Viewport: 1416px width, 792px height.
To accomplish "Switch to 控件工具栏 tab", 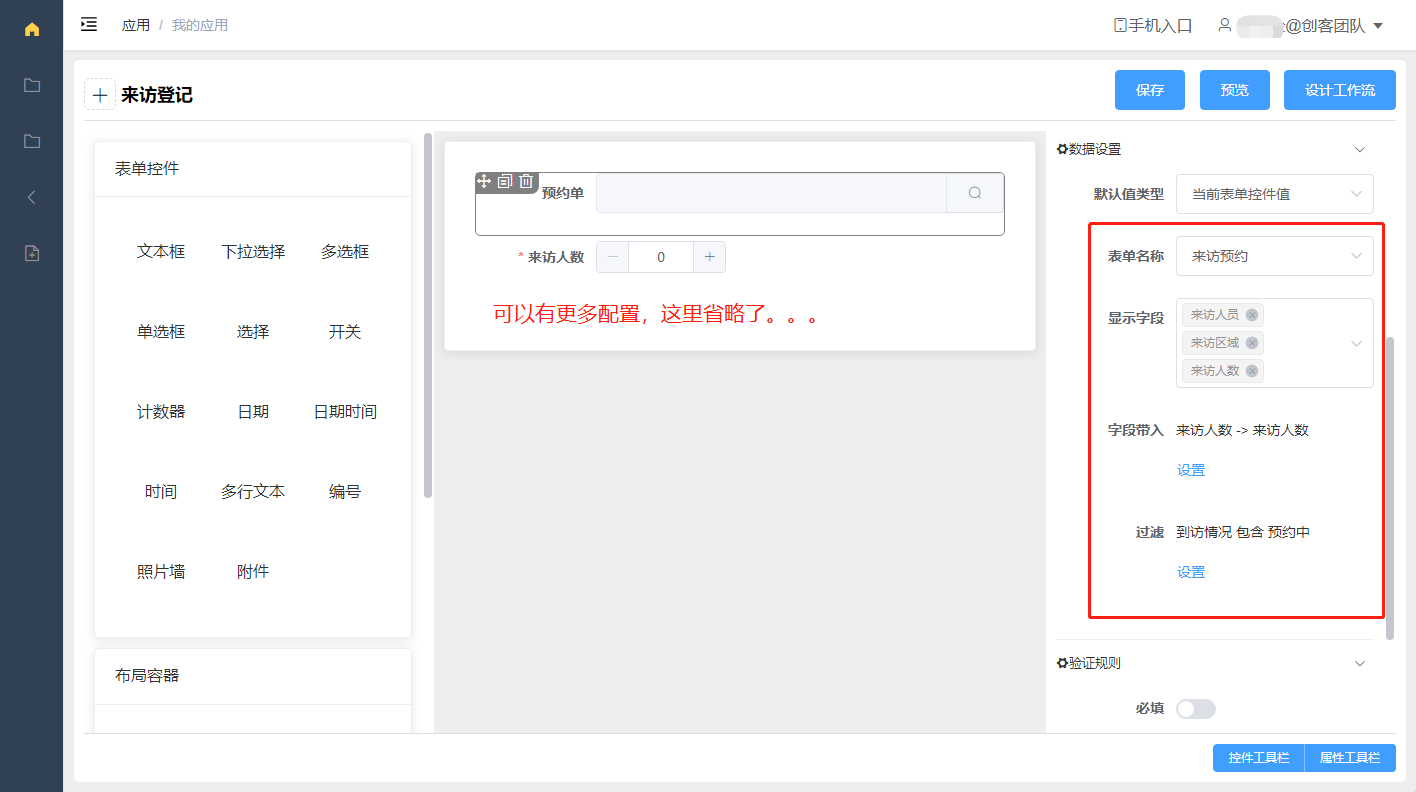I will point(1259,758).
